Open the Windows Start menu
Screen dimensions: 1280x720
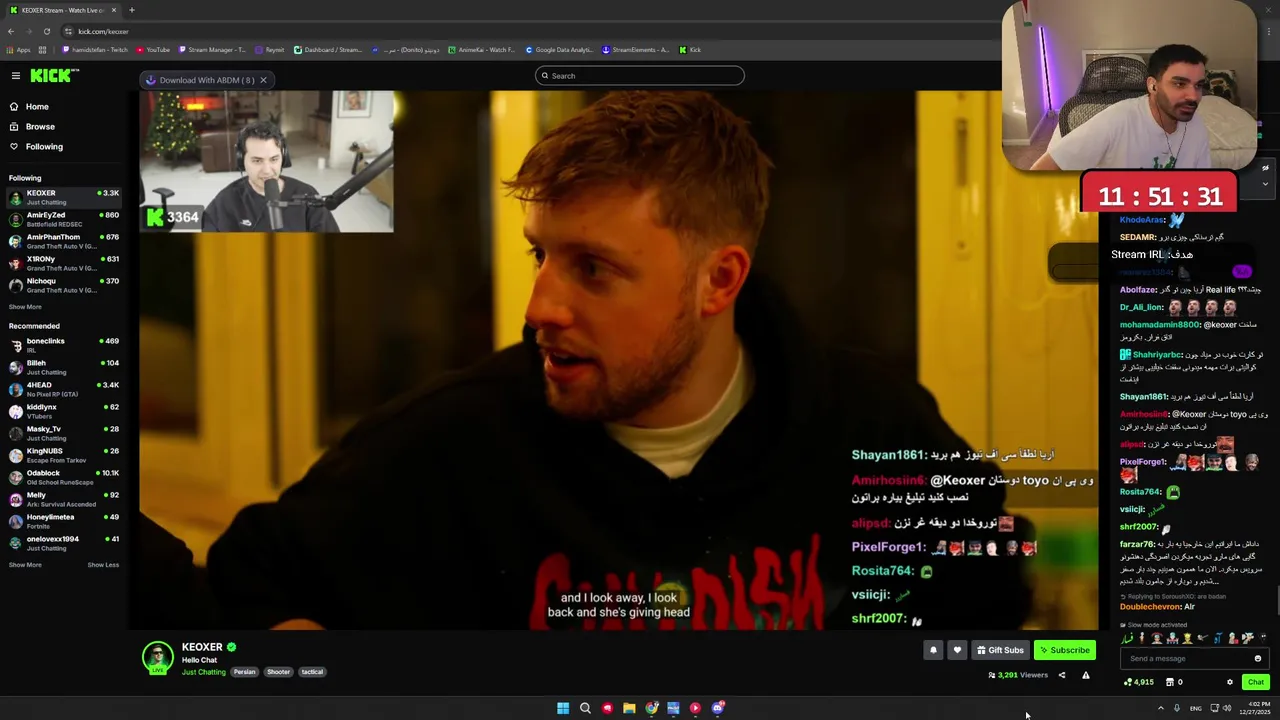pos(563,708)
